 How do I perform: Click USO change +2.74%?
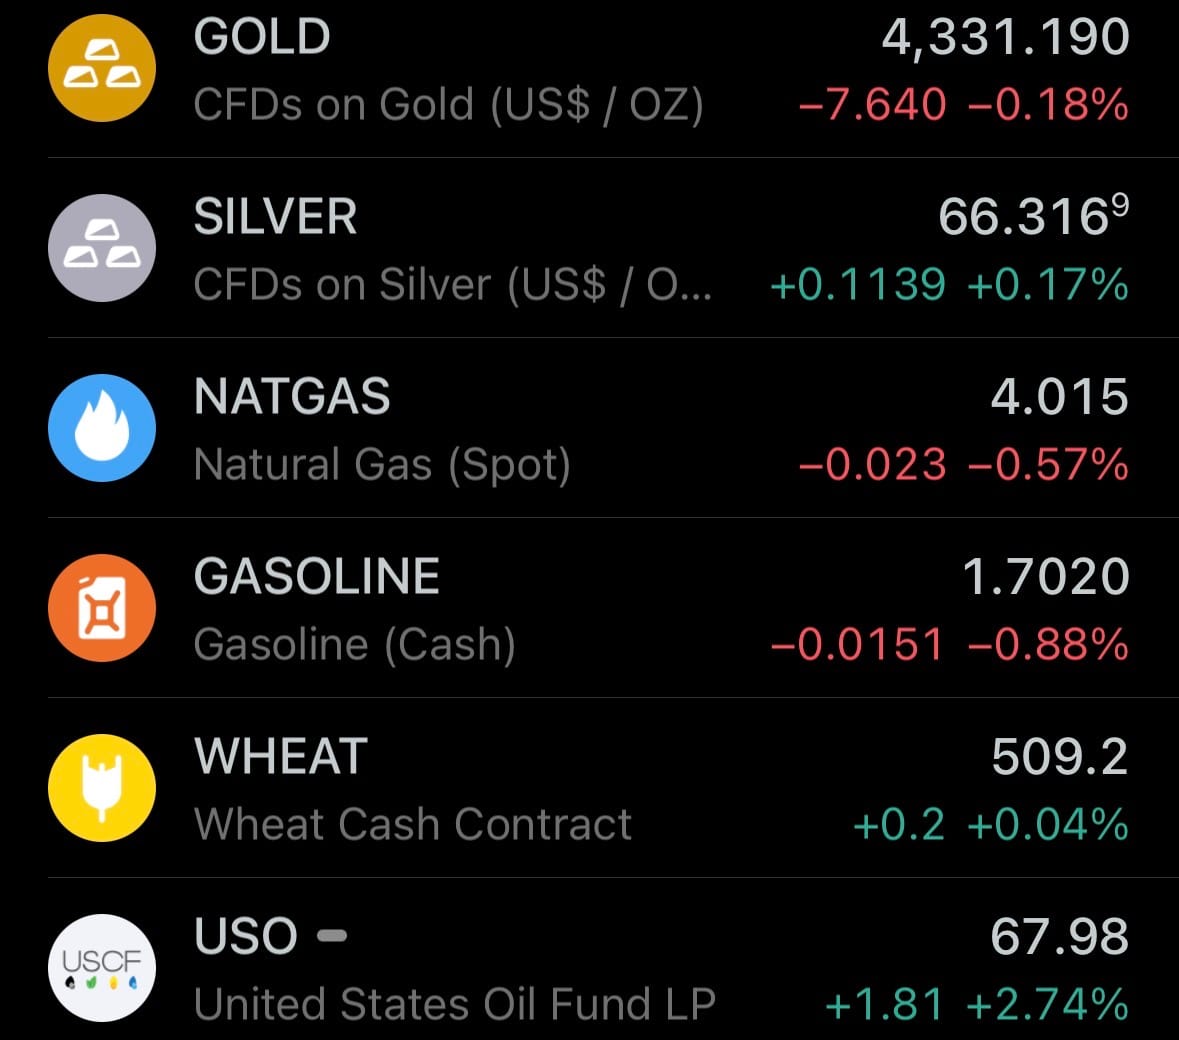tap(1048, 1005)
